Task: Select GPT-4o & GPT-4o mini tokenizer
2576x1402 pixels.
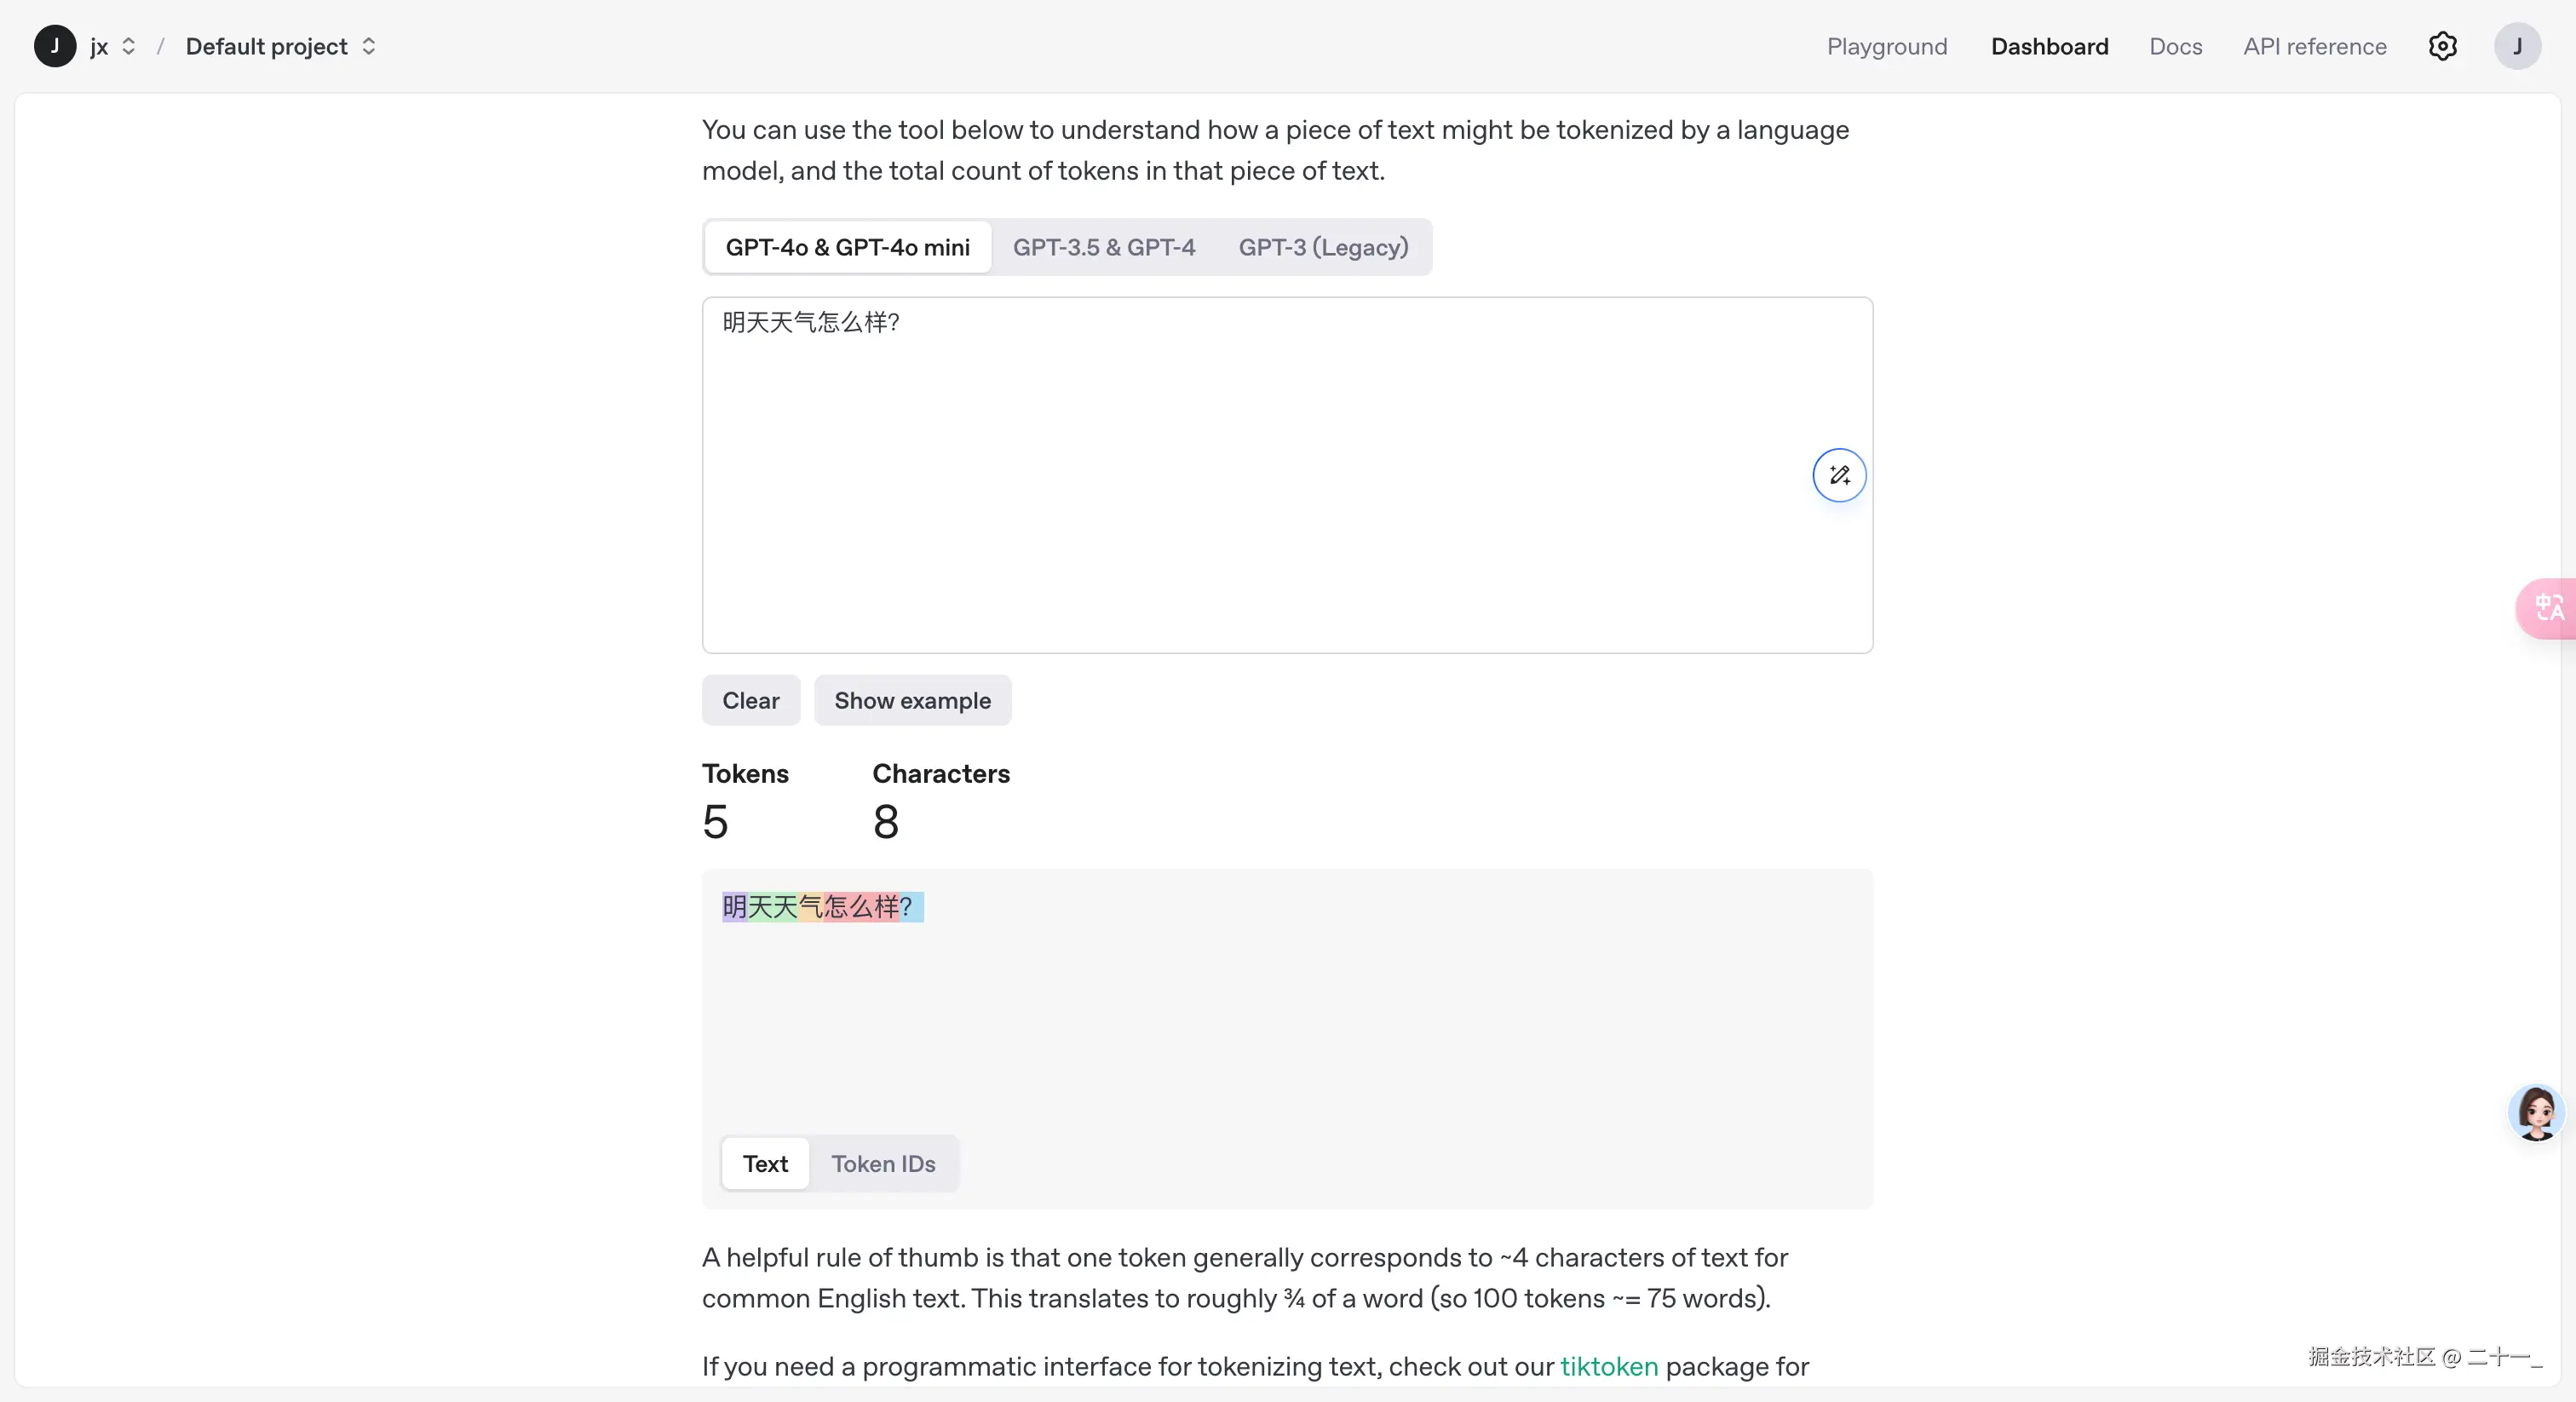Action: tap(847, 247)
